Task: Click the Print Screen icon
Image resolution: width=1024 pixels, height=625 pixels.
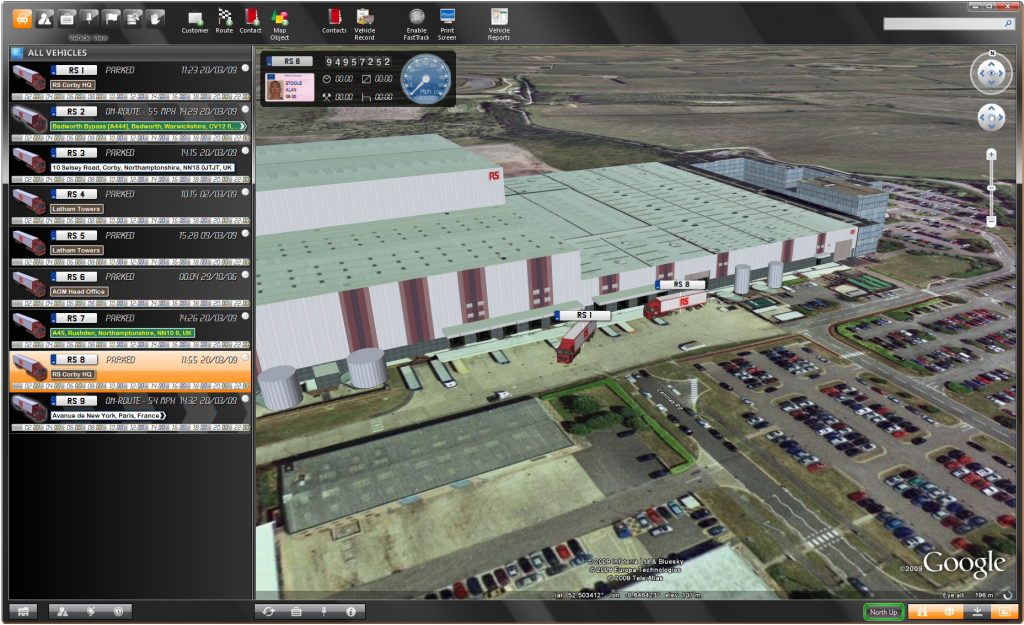Action: (x=447, y=17)
